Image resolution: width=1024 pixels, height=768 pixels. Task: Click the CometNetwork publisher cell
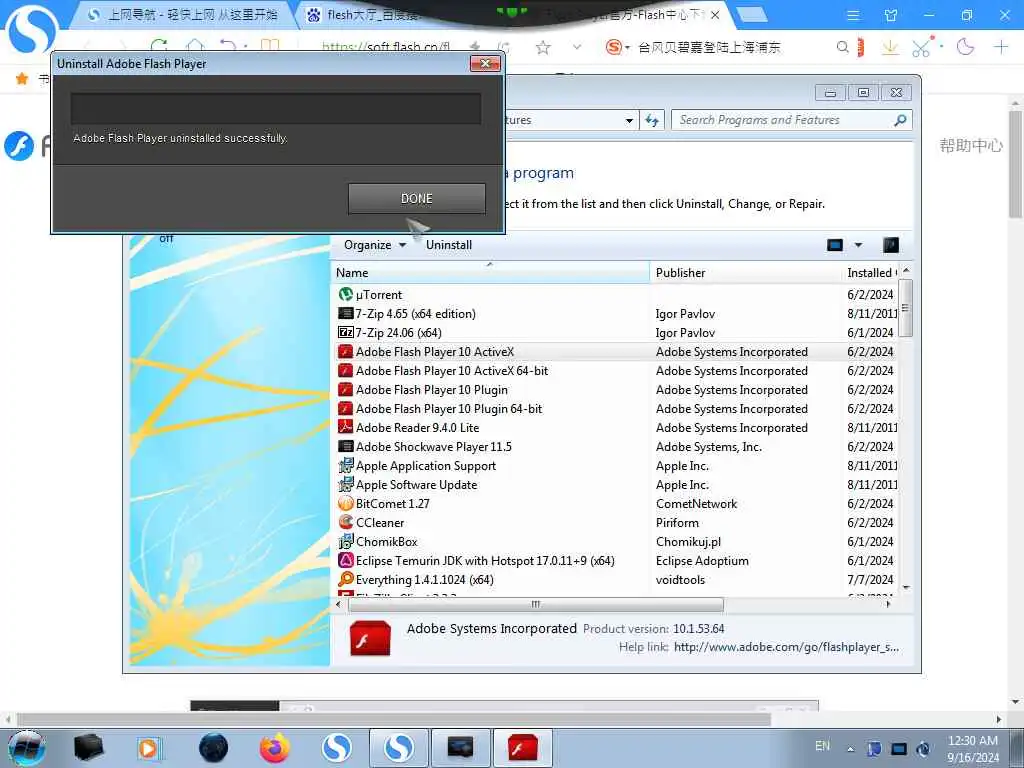(x=696, y=504)
